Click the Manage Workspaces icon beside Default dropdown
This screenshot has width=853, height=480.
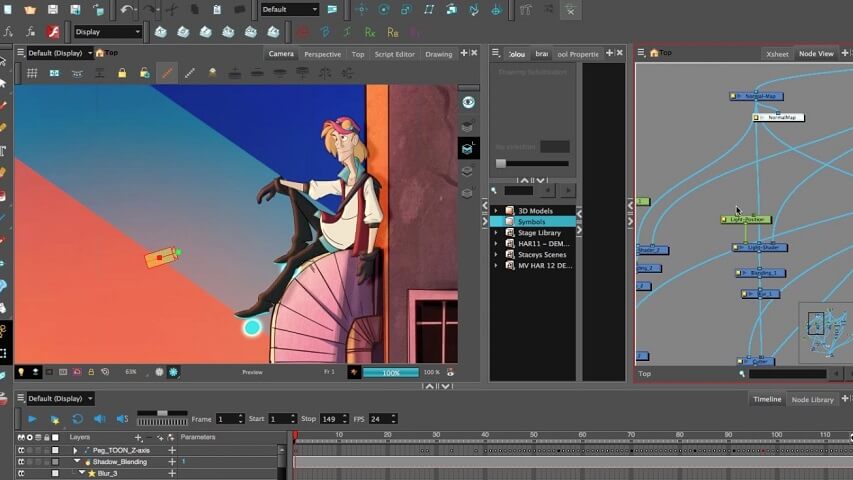coord(332,9)
